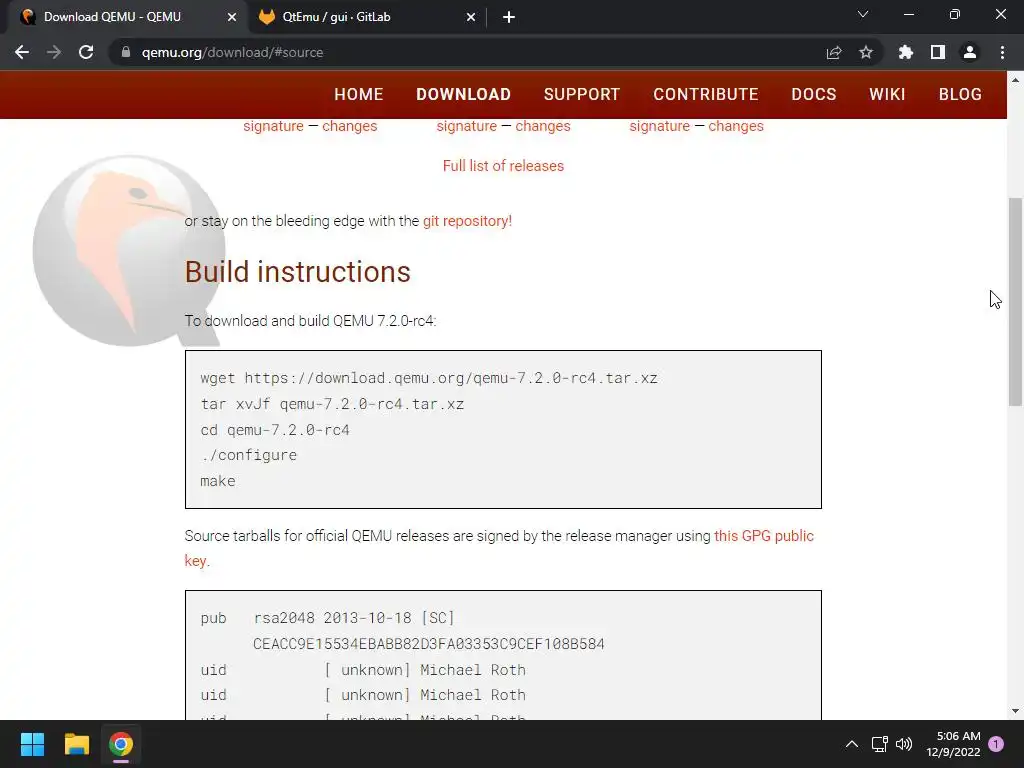Open the DOCS nav item
The width and height of the screenshot is (1024, 768).
point(814,94)
